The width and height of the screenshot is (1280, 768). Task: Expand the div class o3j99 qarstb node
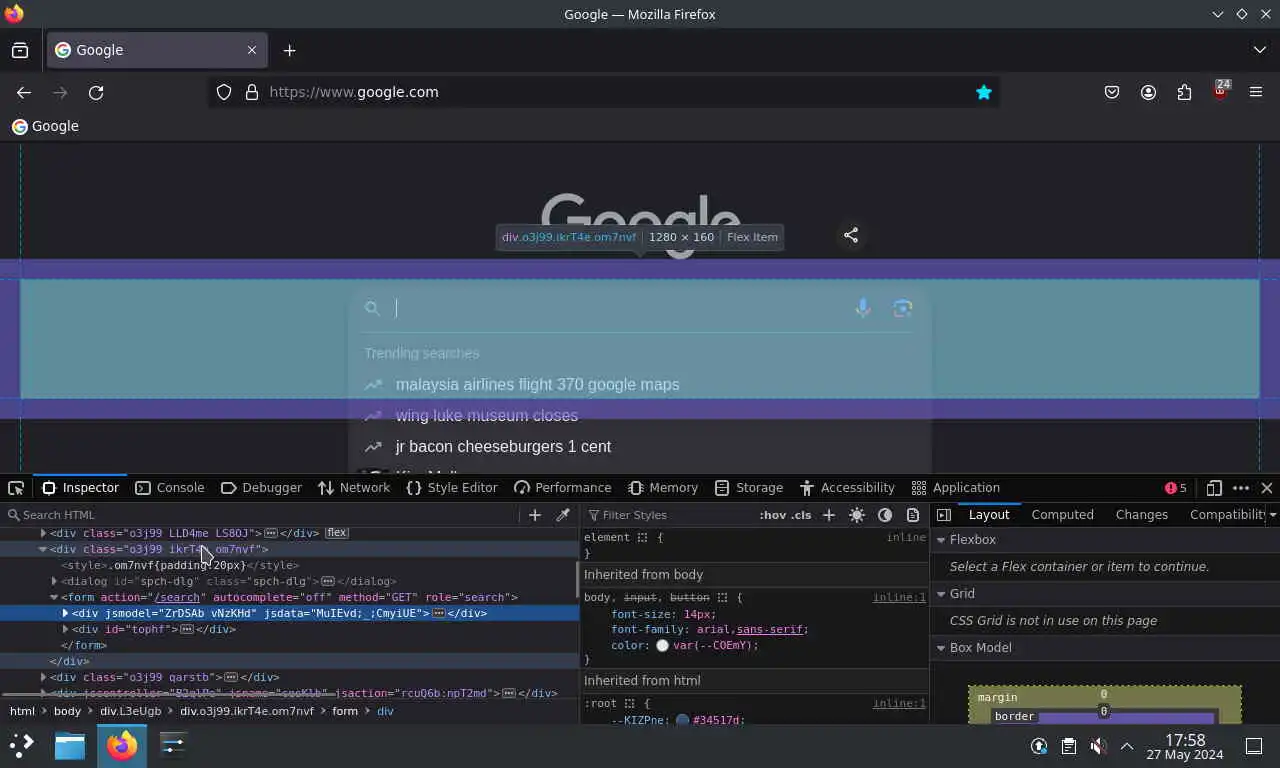(x=43, y=677)
